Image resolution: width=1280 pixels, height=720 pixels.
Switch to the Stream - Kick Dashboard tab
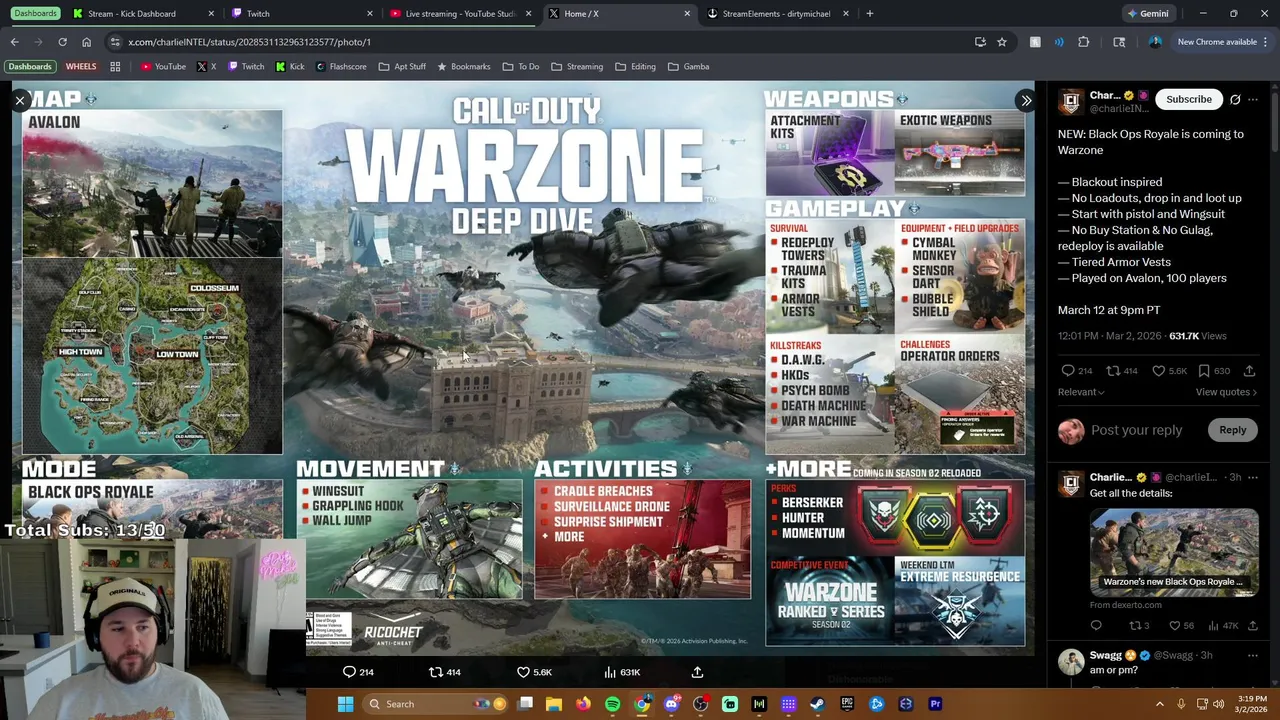(144, 14)
